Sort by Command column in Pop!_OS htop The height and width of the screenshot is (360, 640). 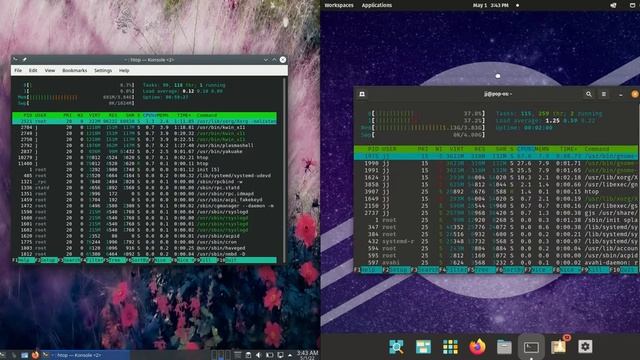pos(597,149)
